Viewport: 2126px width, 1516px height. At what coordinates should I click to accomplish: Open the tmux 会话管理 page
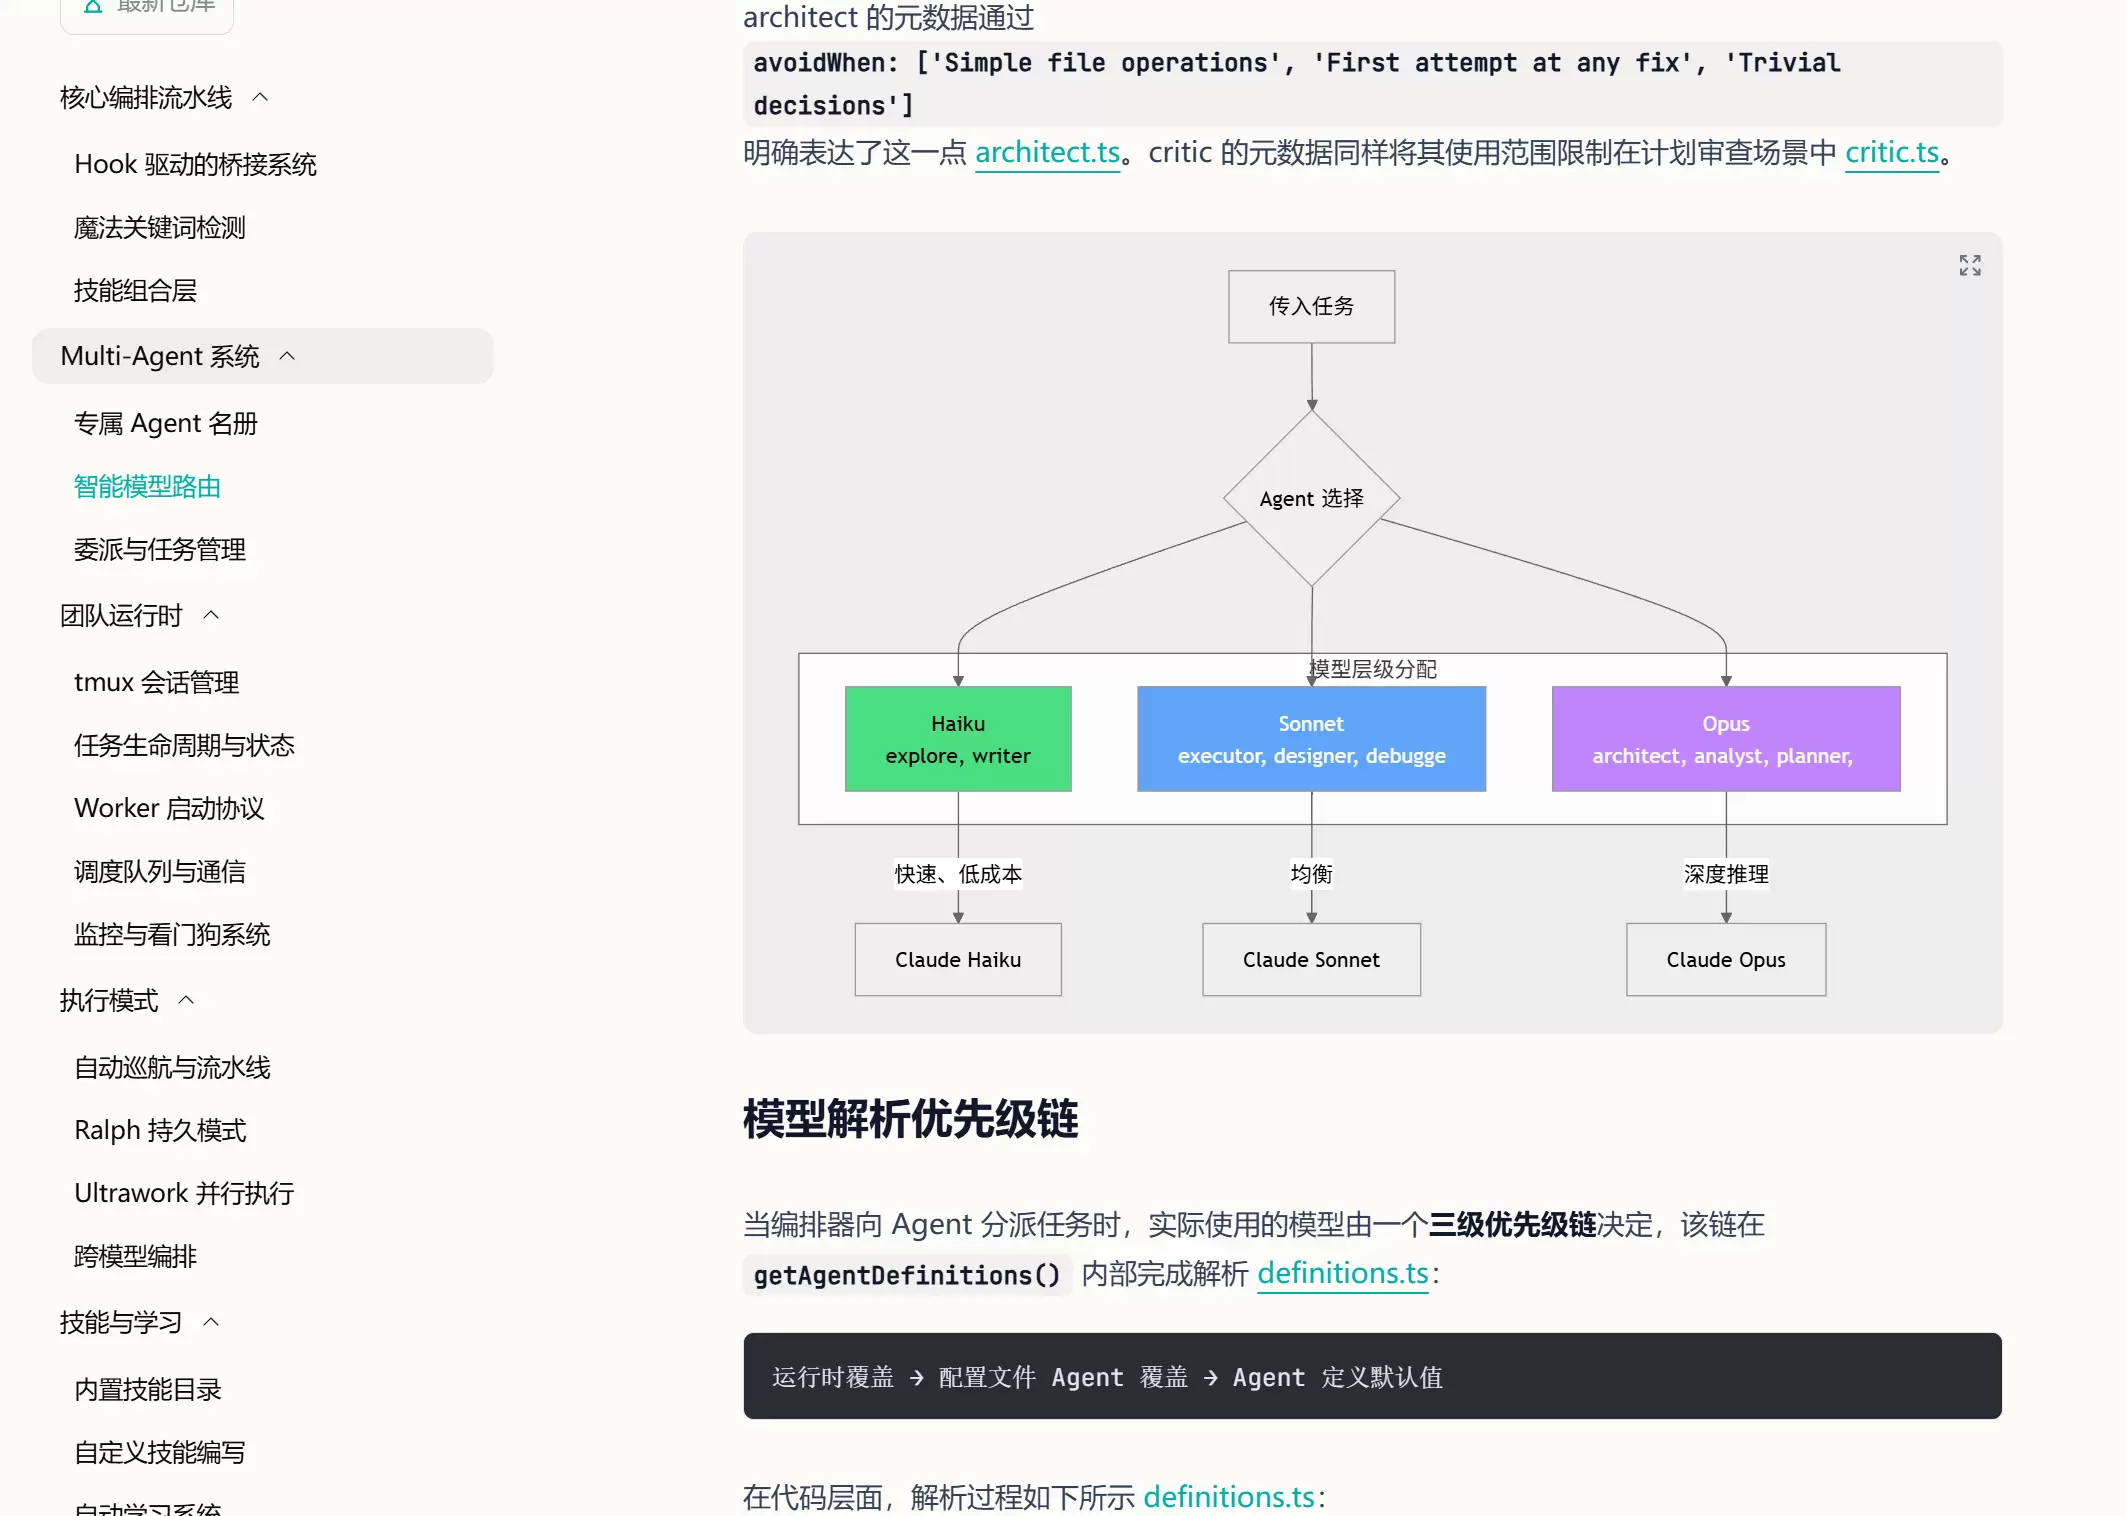[157, 682]
